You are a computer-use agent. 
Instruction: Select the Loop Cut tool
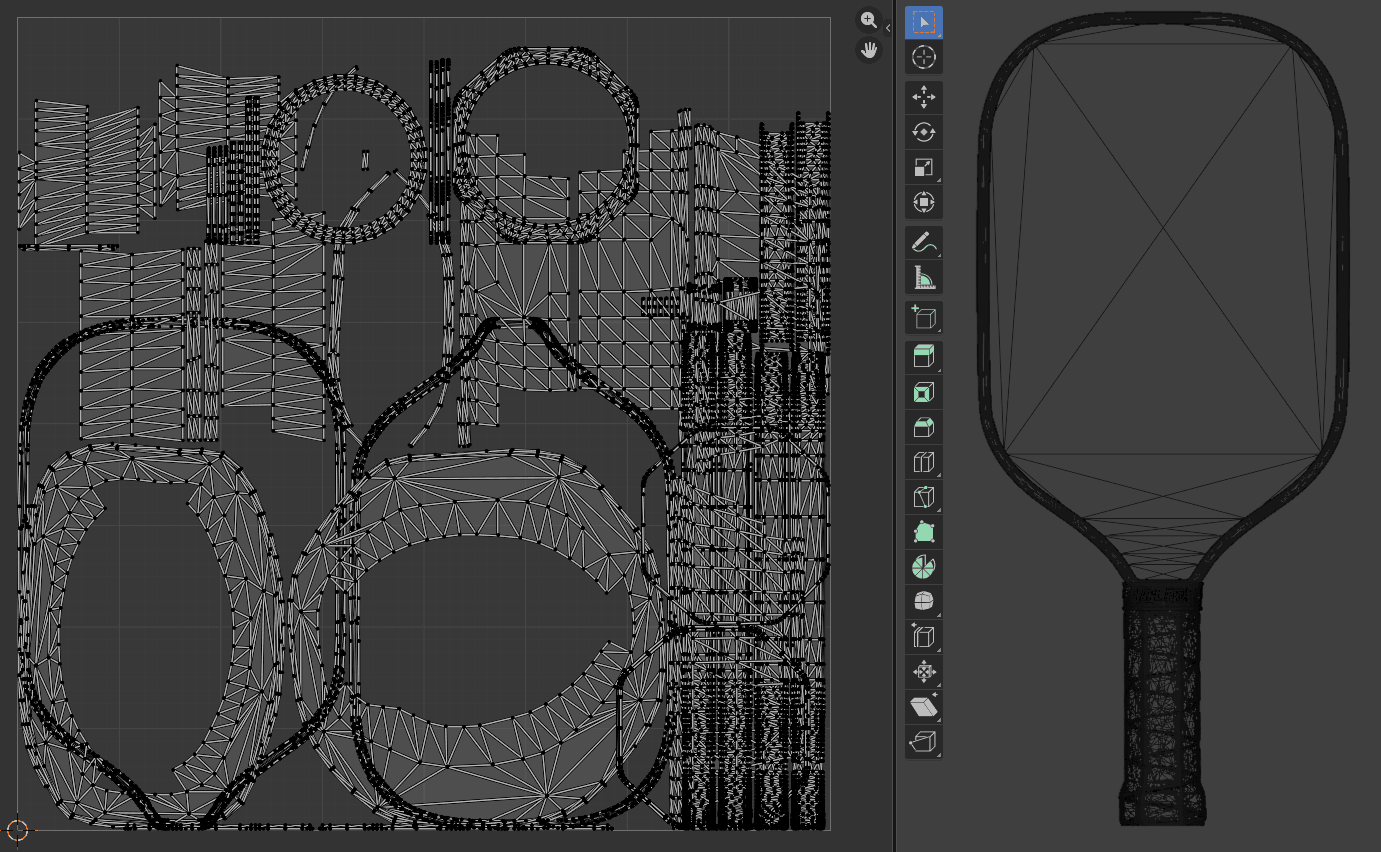pyautogui.click(x=923, y=461)
